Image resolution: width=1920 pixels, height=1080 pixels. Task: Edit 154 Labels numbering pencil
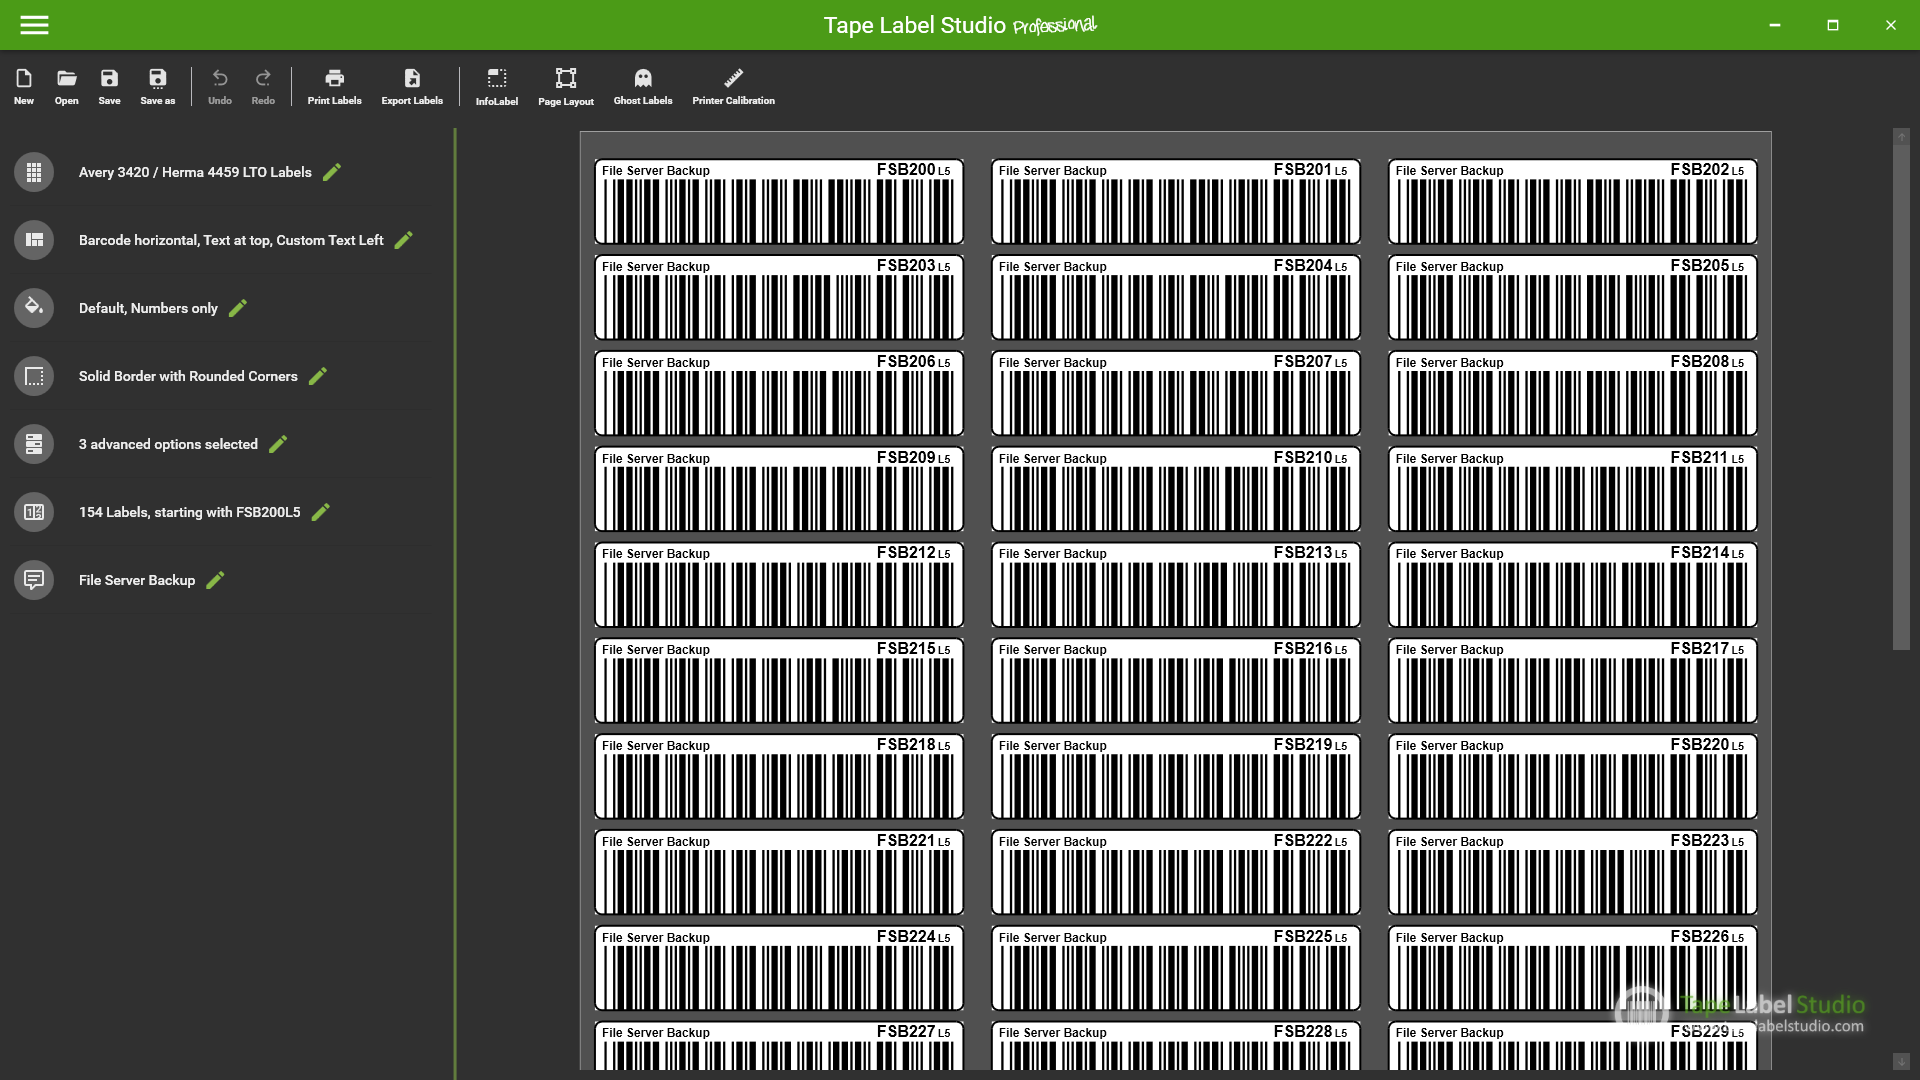(x=320, y=512)
